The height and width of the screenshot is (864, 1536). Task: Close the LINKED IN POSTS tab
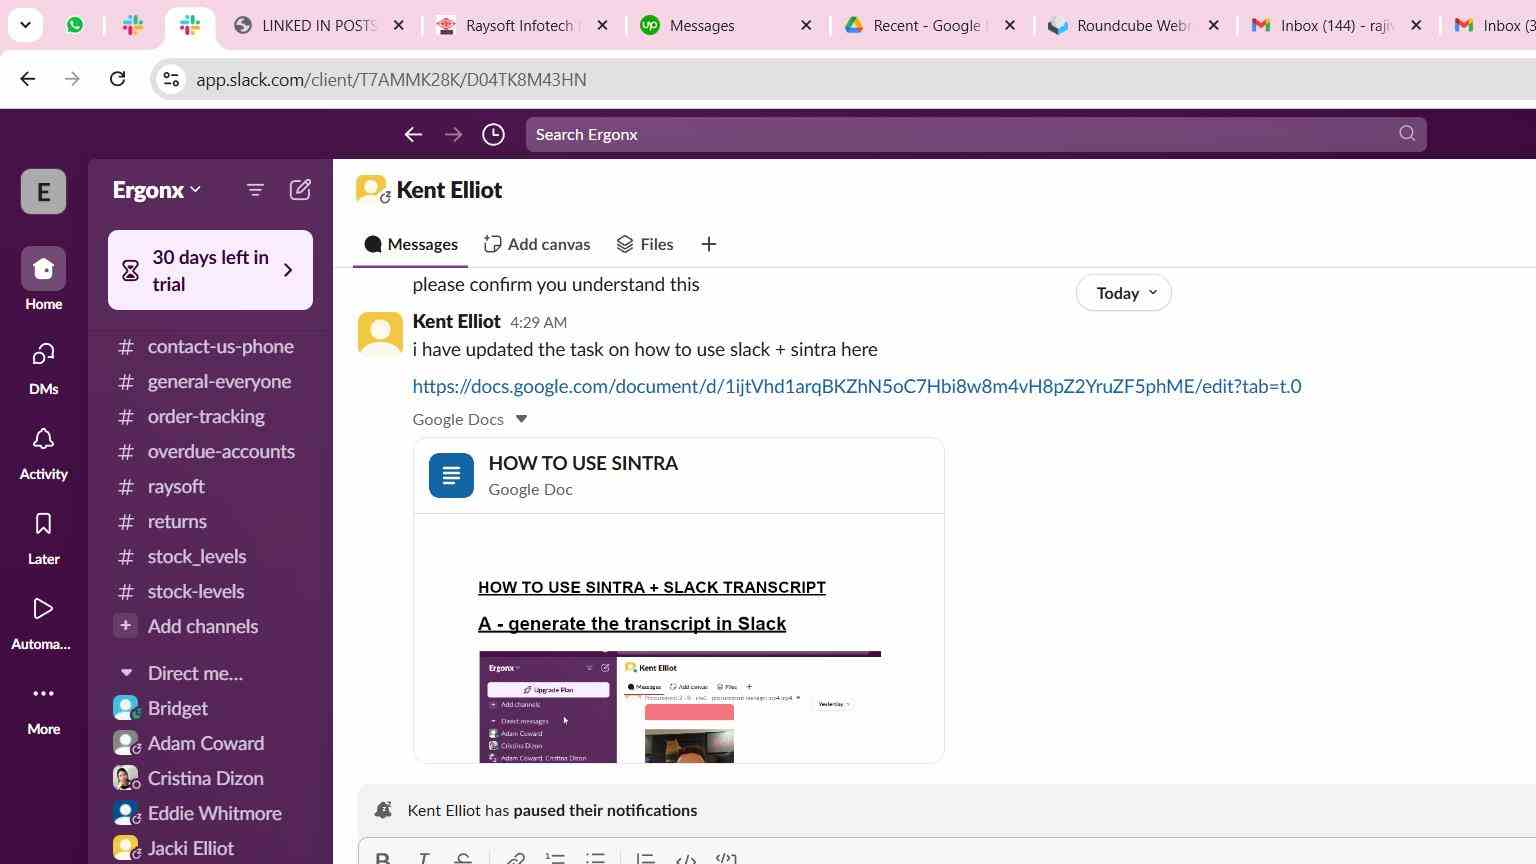[399, 25]
